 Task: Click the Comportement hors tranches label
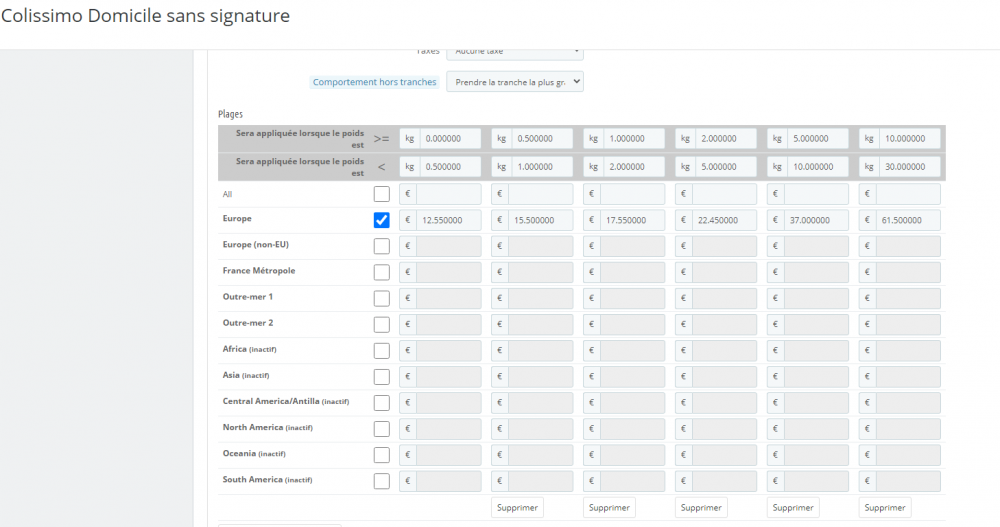point(374,82)
